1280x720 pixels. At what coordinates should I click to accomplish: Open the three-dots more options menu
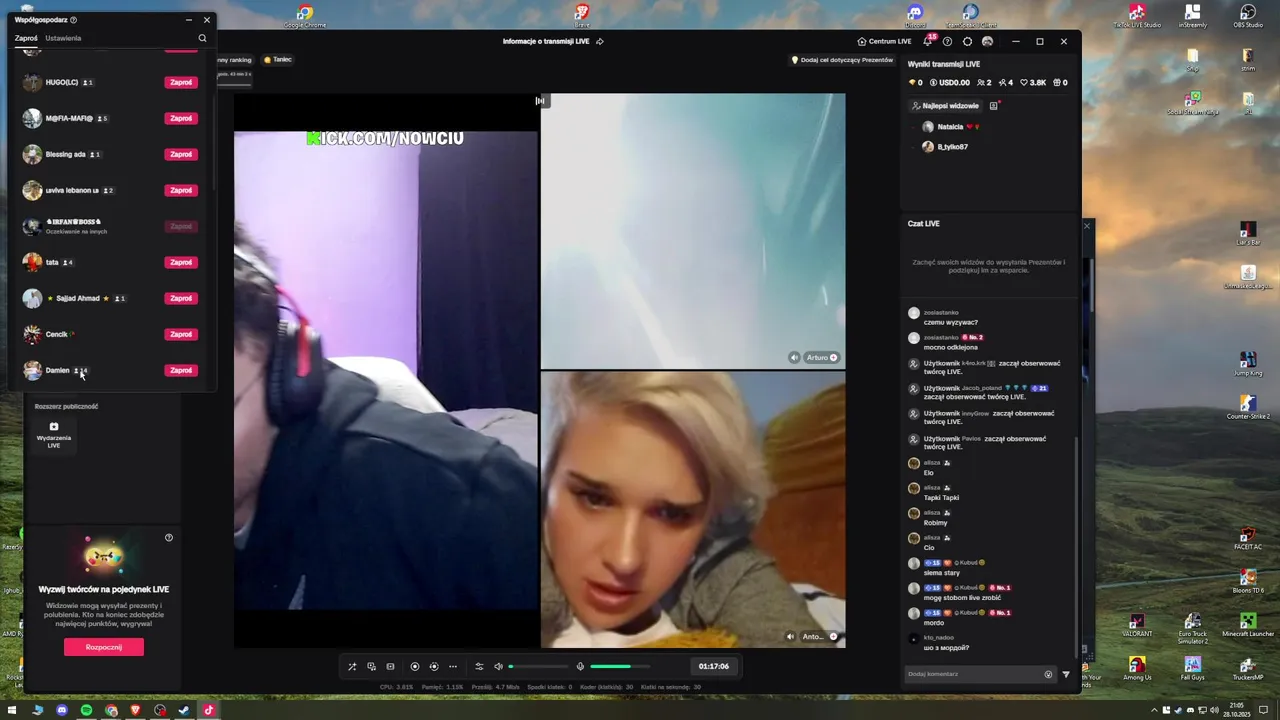pos(453,666)
